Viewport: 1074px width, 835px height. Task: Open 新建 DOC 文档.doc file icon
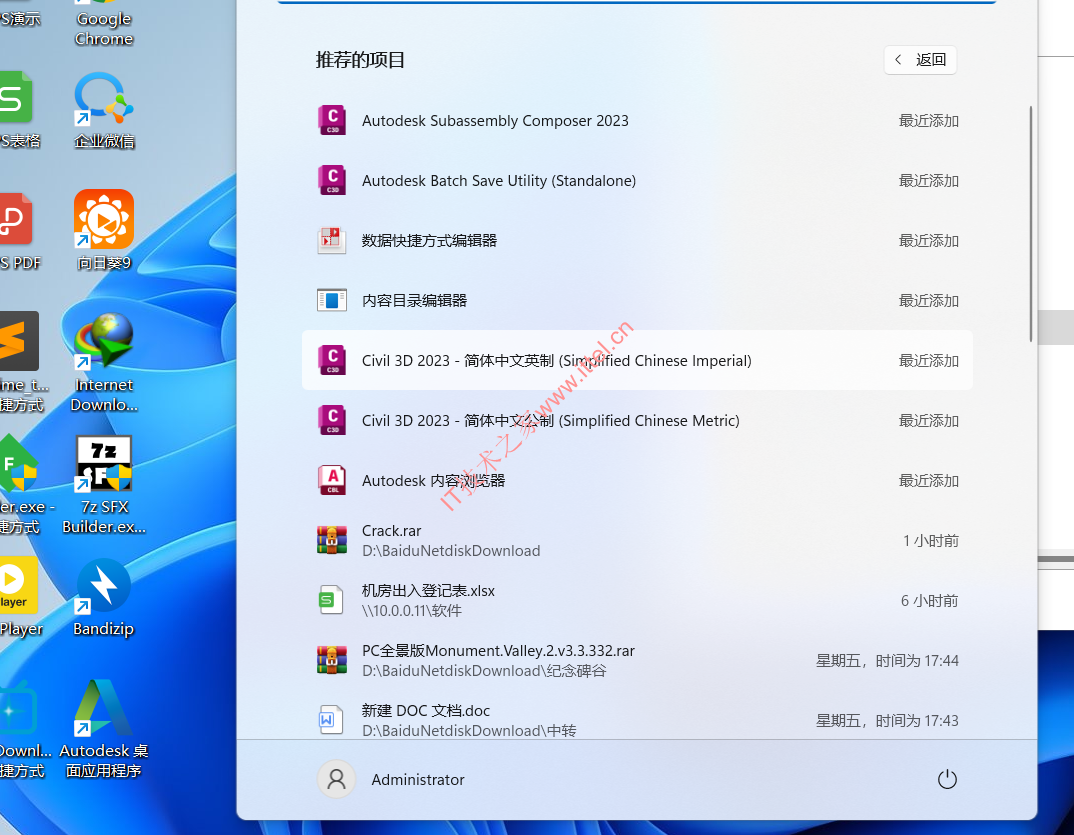coord(332,720)
